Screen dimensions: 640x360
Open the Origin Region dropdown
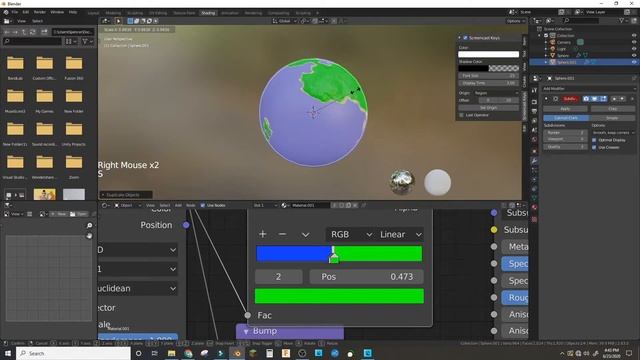[x=496, y=93]
